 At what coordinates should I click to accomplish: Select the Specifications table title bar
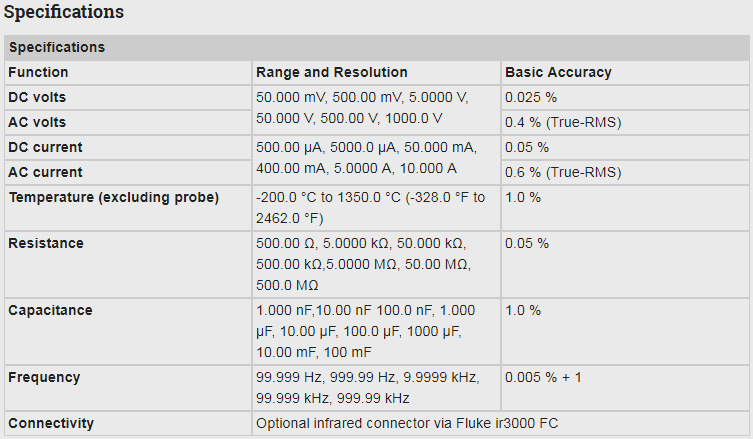[57, 47]
